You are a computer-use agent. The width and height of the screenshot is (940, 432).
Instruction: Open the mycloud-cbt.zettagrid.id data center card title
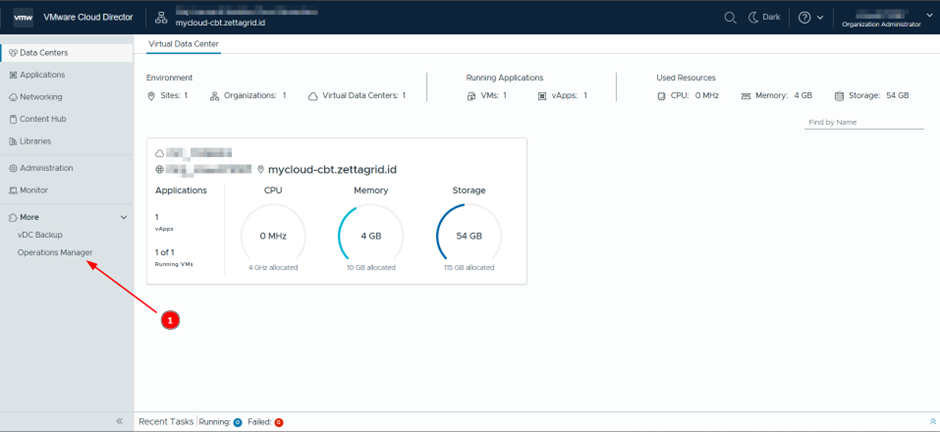coord(332,170)
